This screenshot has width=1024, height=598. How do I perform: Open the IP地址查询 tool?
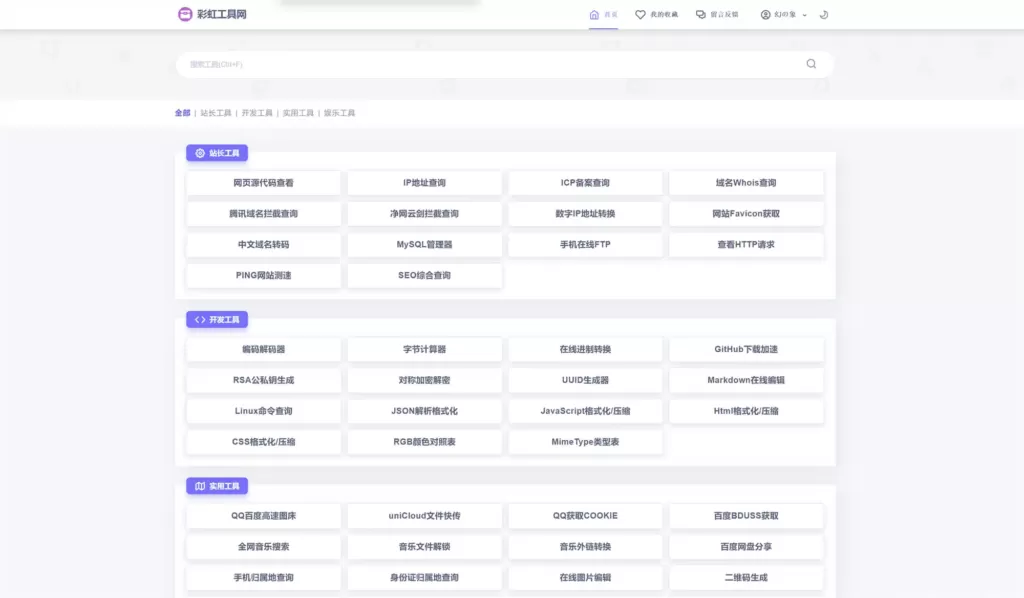tap(424, 183)
